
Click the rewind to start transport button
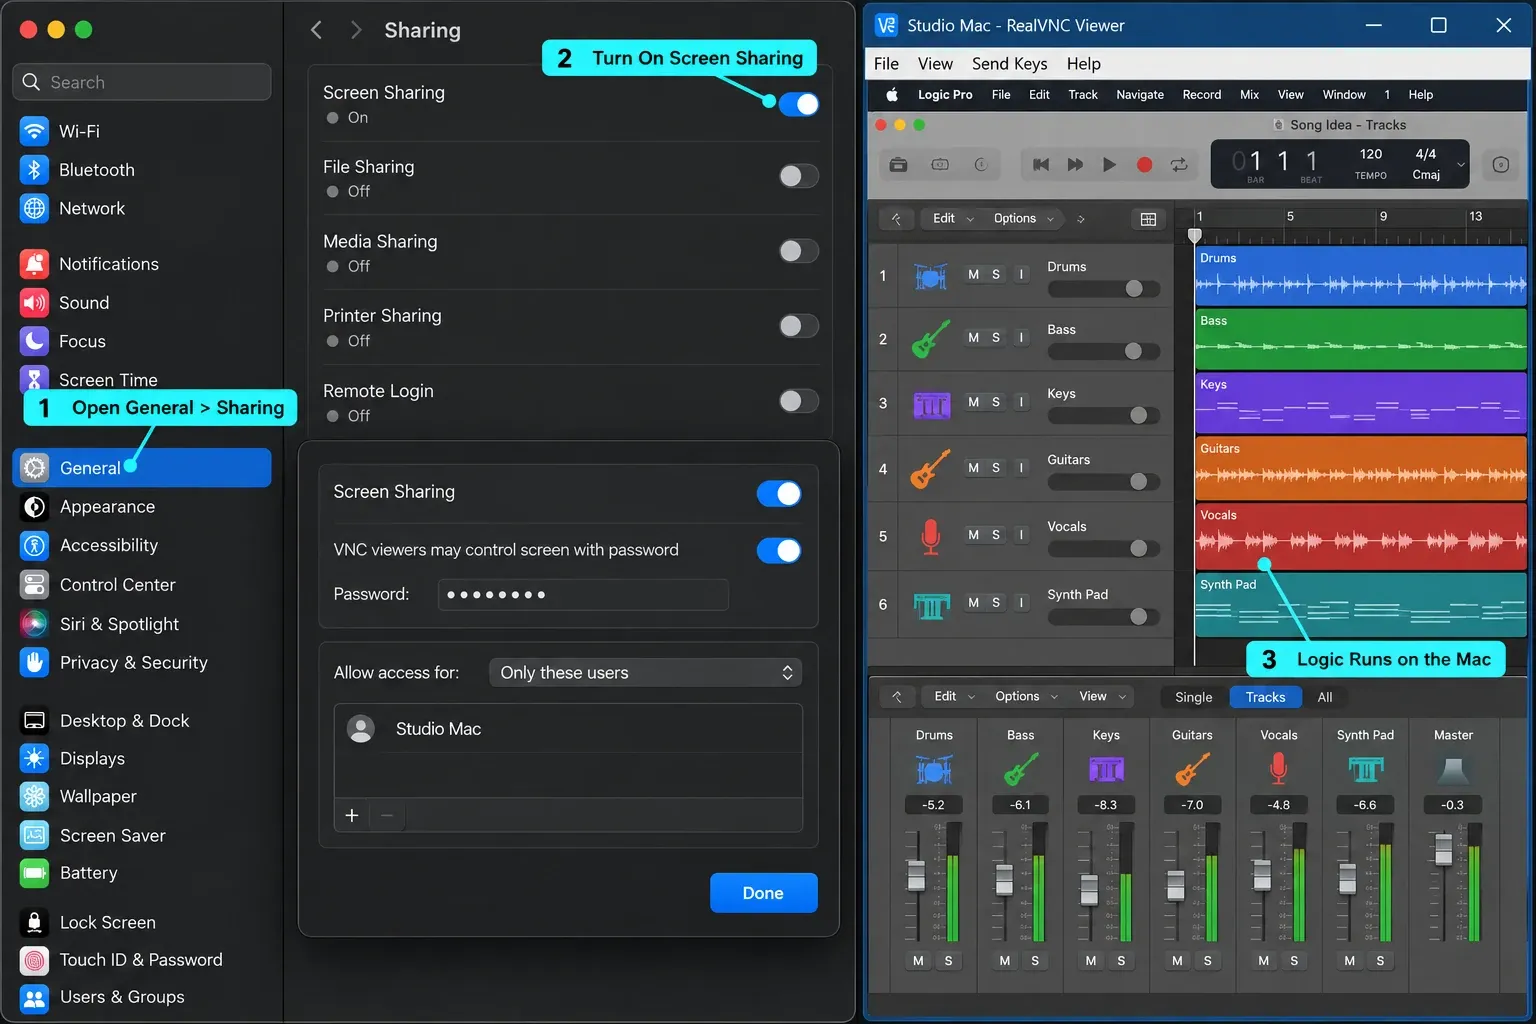click(x=1041, y=165)
